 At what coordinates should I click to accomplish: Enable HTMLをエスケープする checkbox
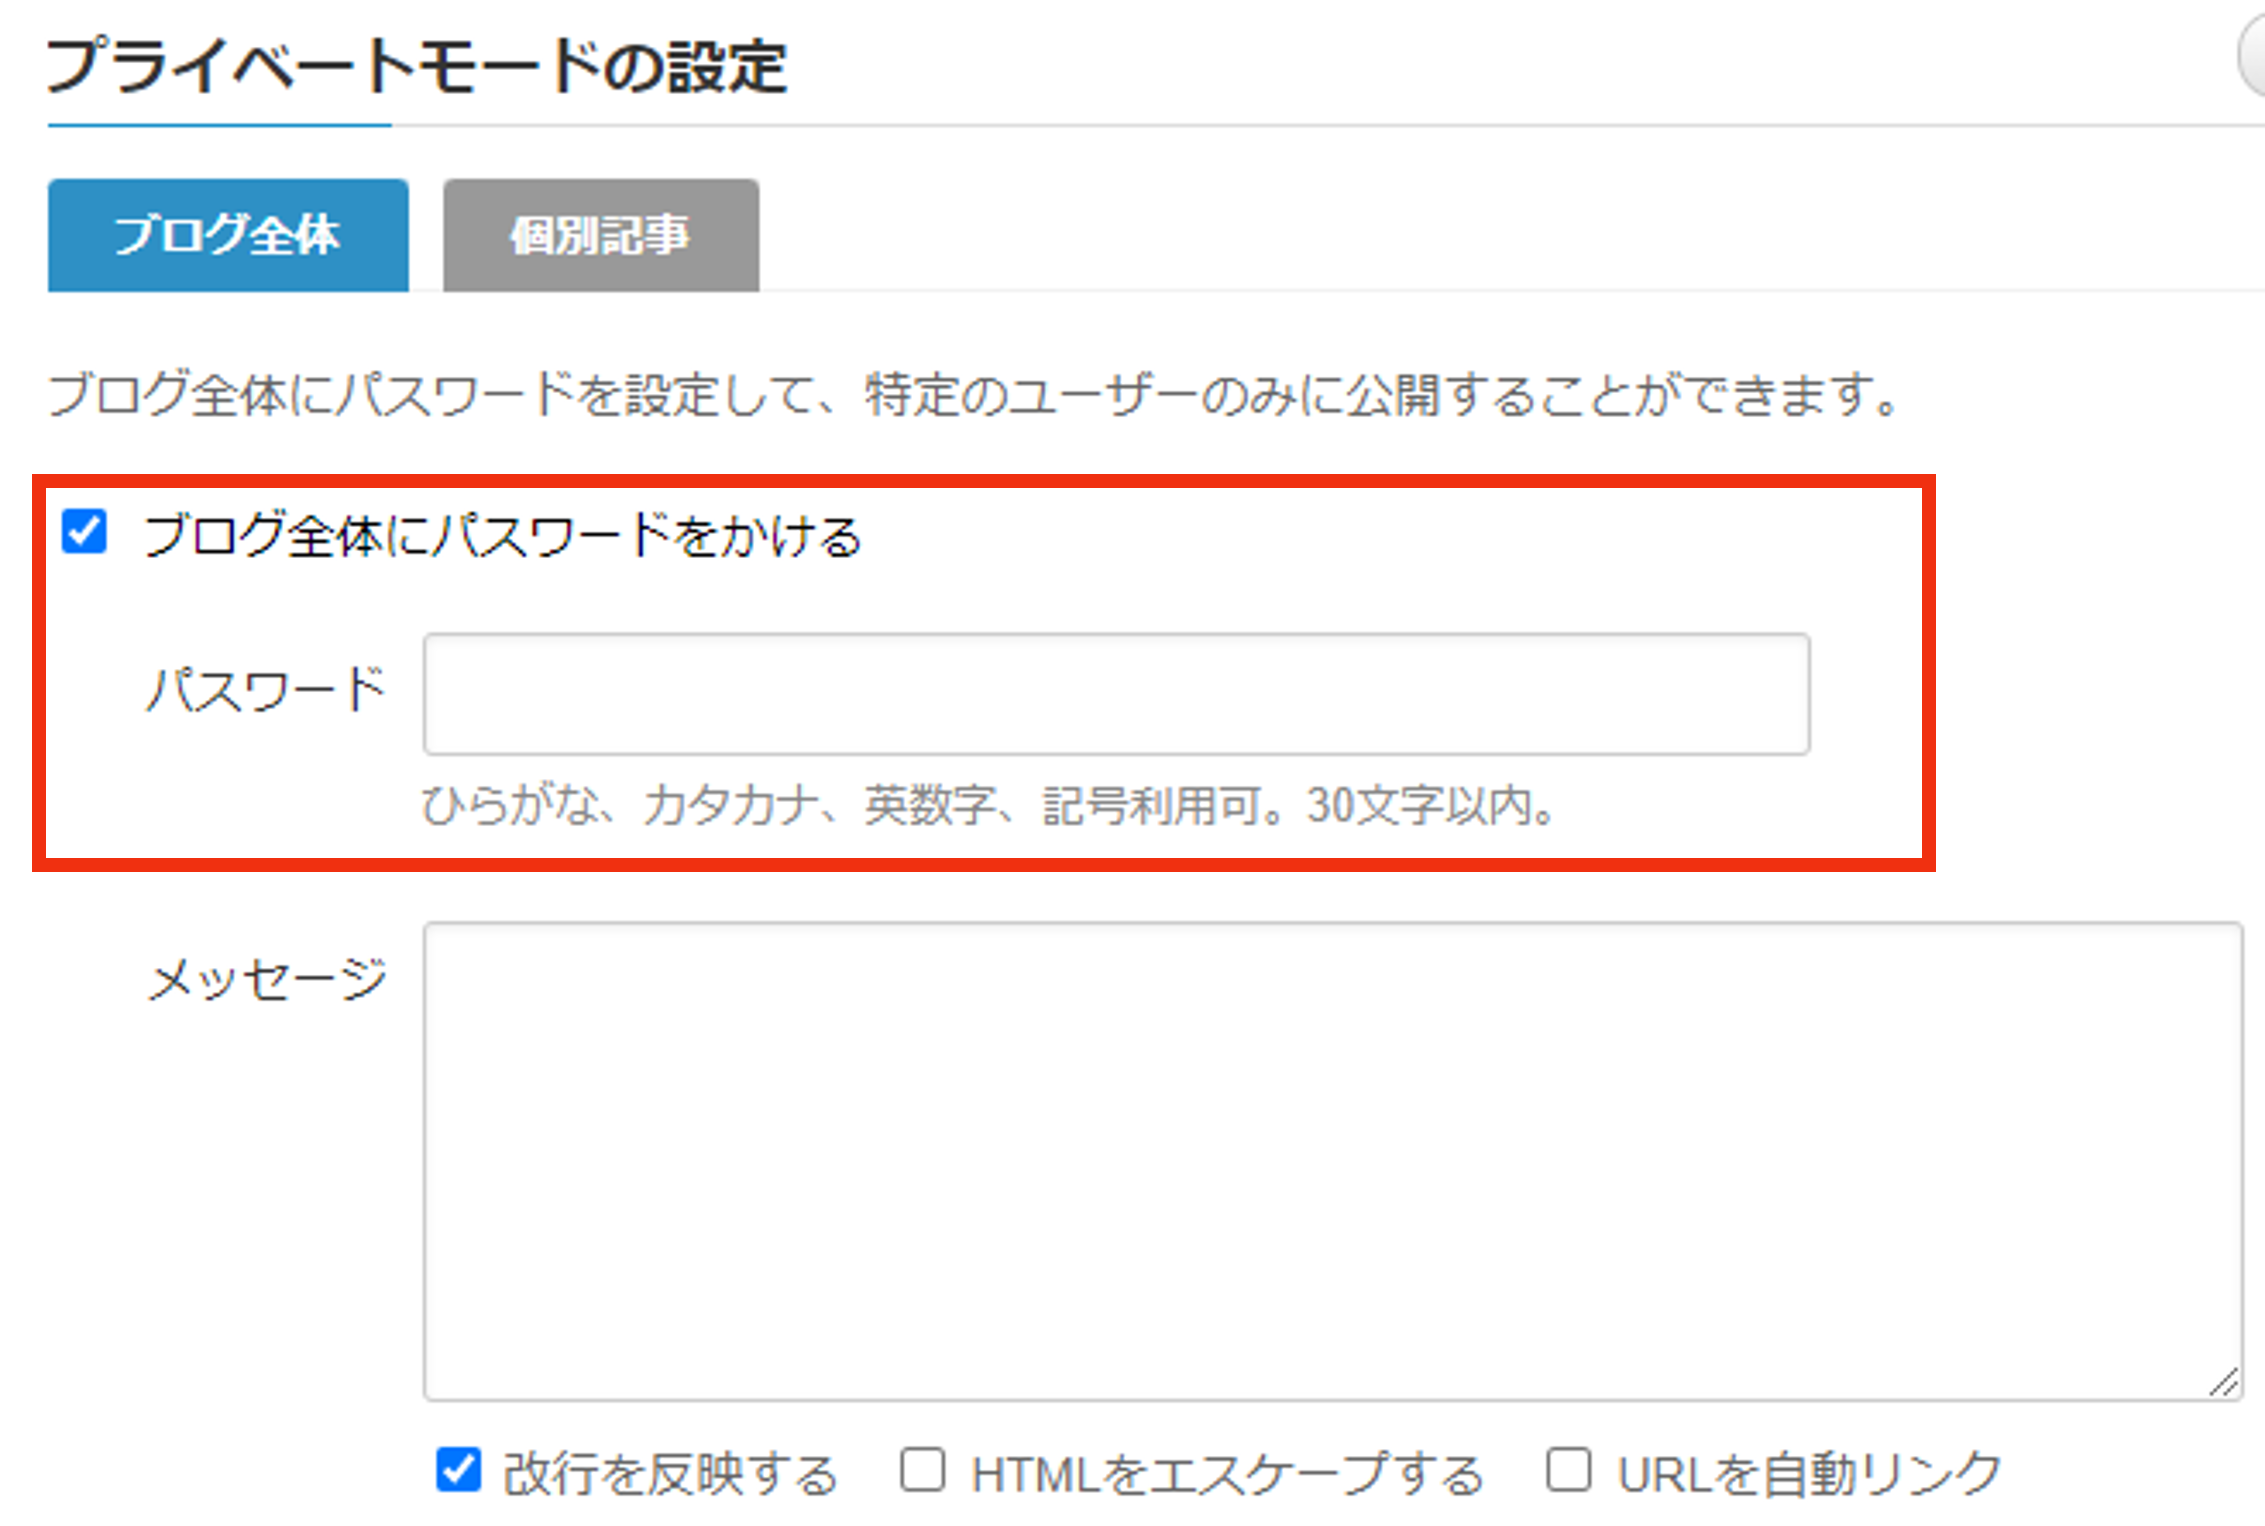point(922,1470)
